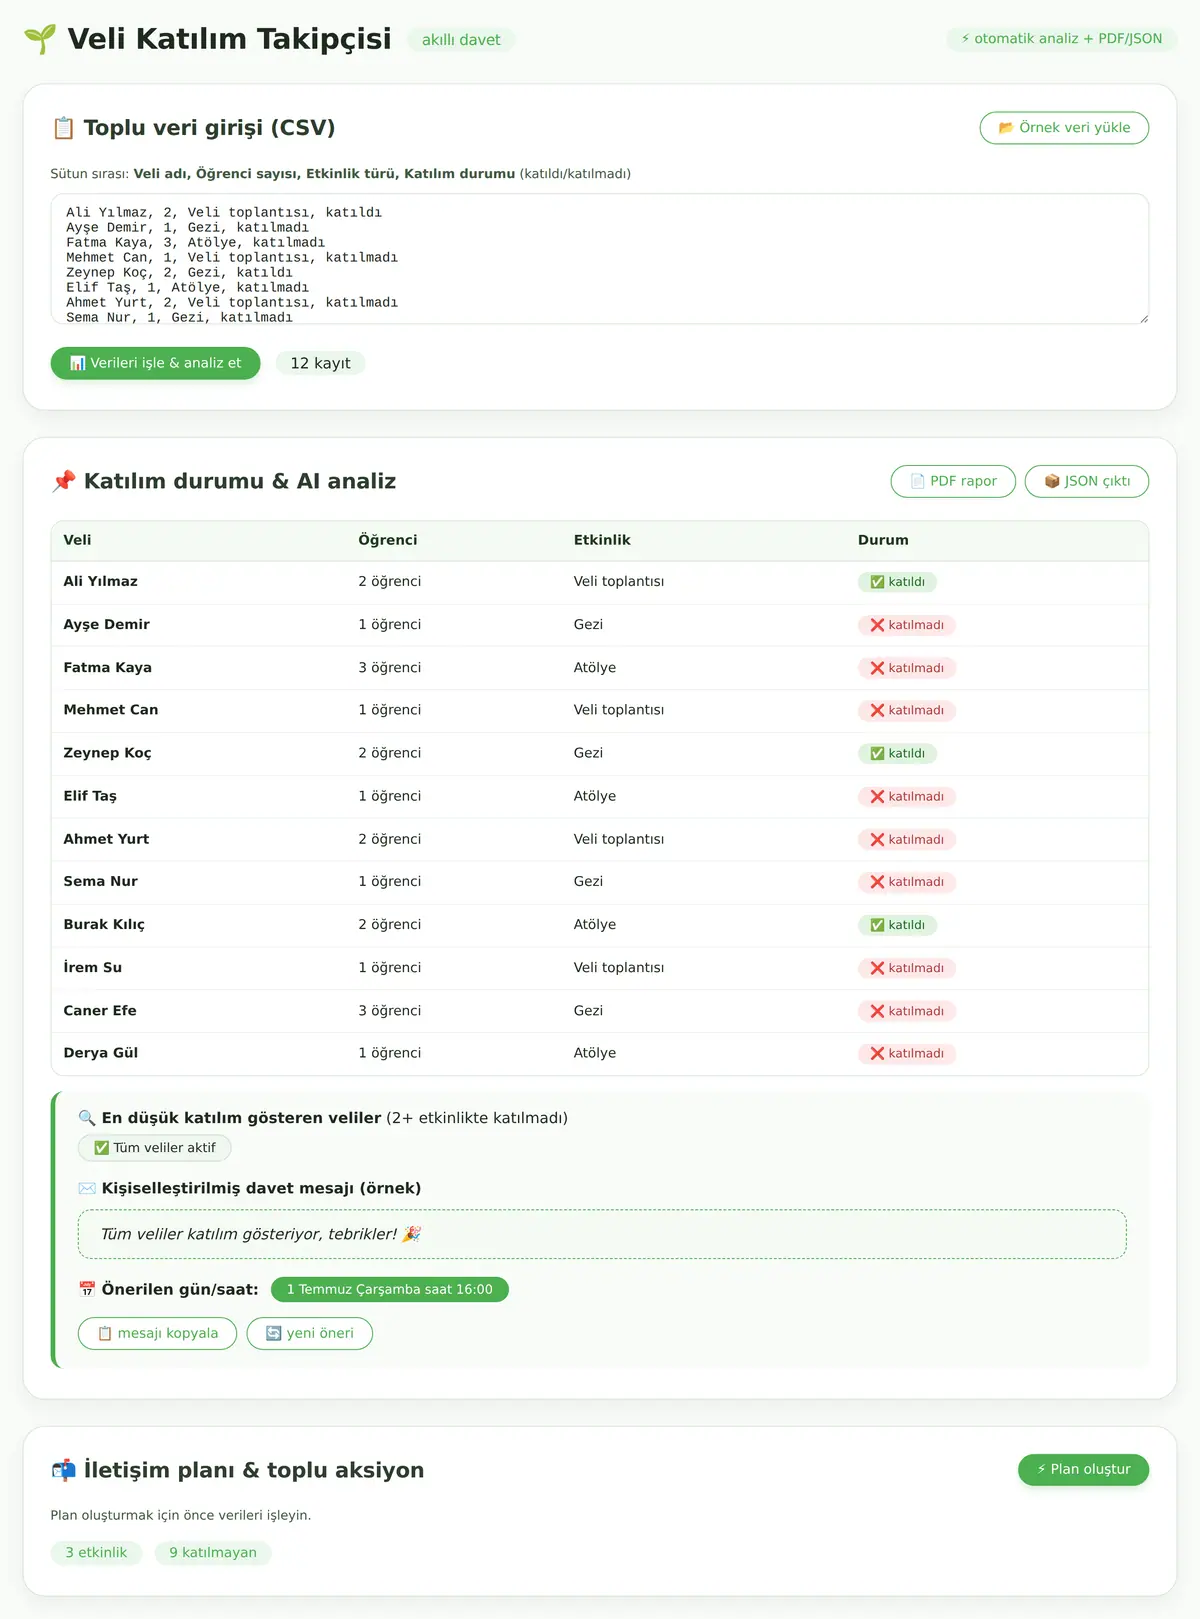Viewport: 1200px width, 1619px height.
Task: Load sample data with Örnek veri yükle
Action: pos(1064,128)
